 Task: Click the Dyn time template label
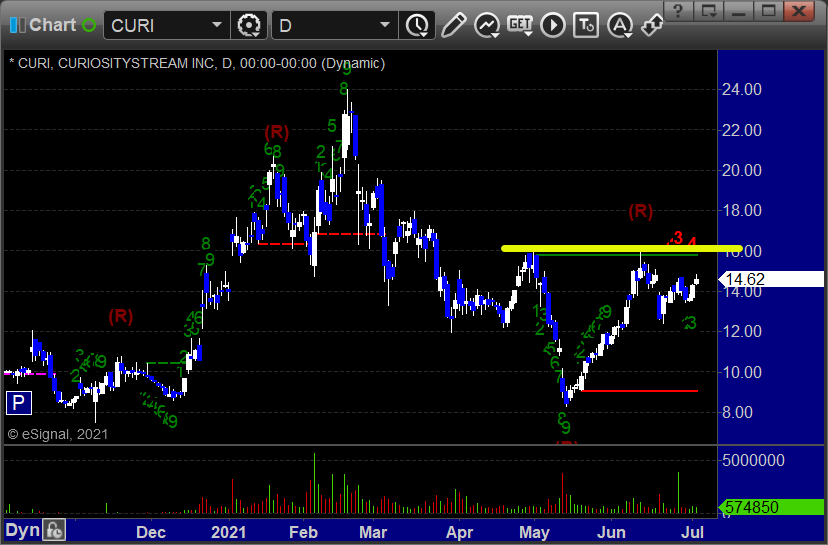(23, 530)
